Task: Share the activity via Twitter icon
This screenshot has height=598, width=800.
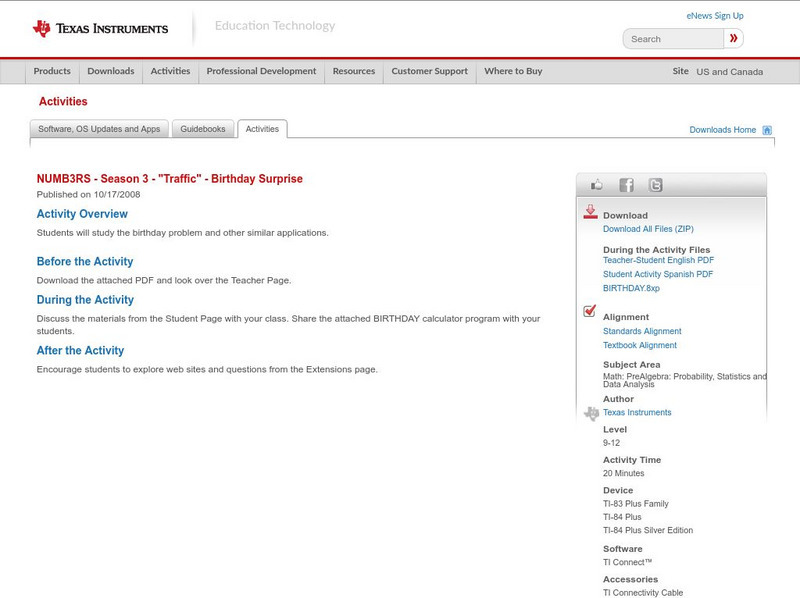Action: coord(655,185)
